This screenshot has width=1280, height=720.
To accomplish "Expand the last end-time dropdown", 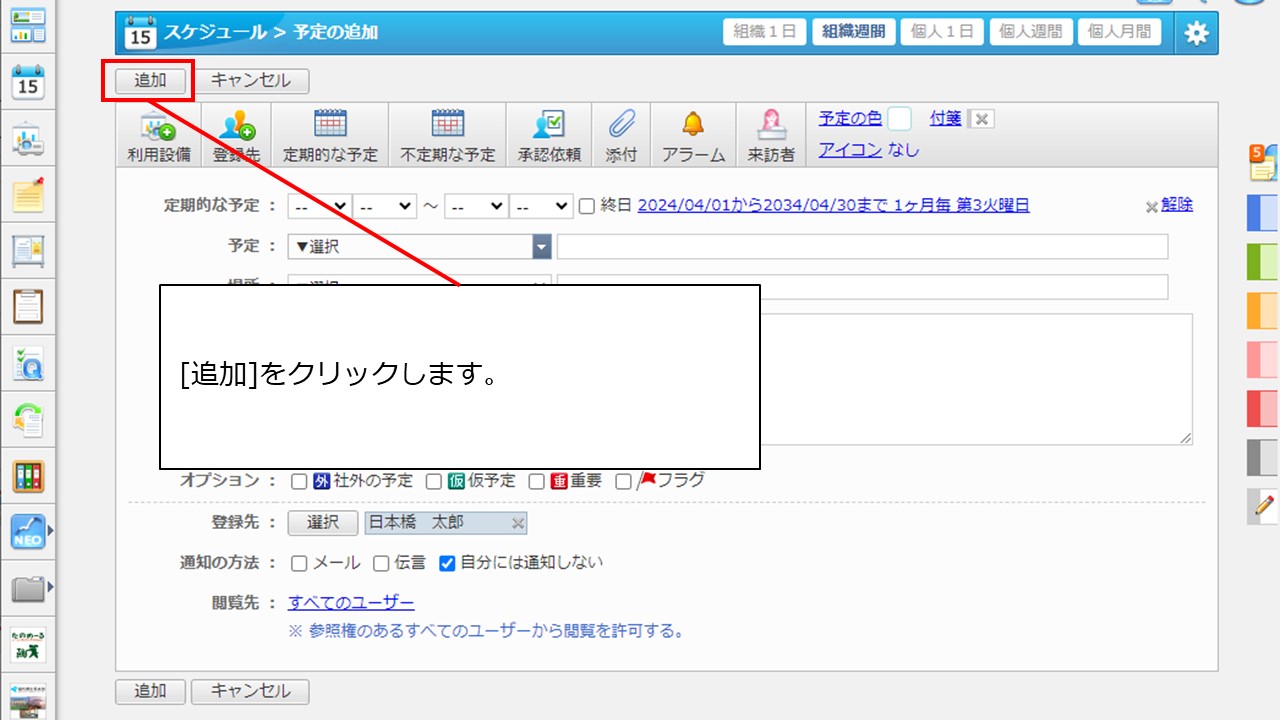I will [540, 206].
